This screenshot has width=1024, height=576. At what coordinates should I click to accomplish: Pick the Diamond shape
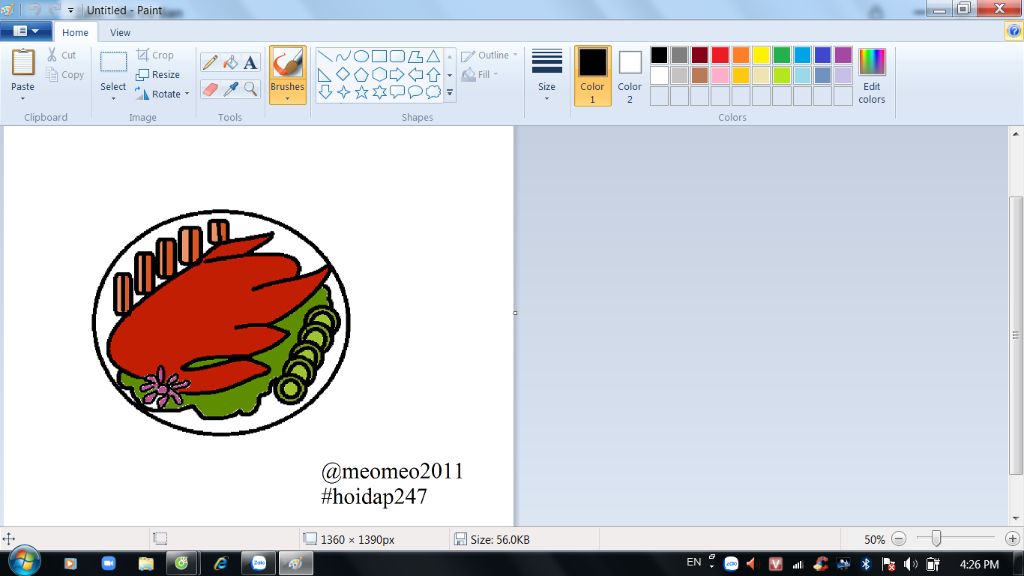click(343, 74)
